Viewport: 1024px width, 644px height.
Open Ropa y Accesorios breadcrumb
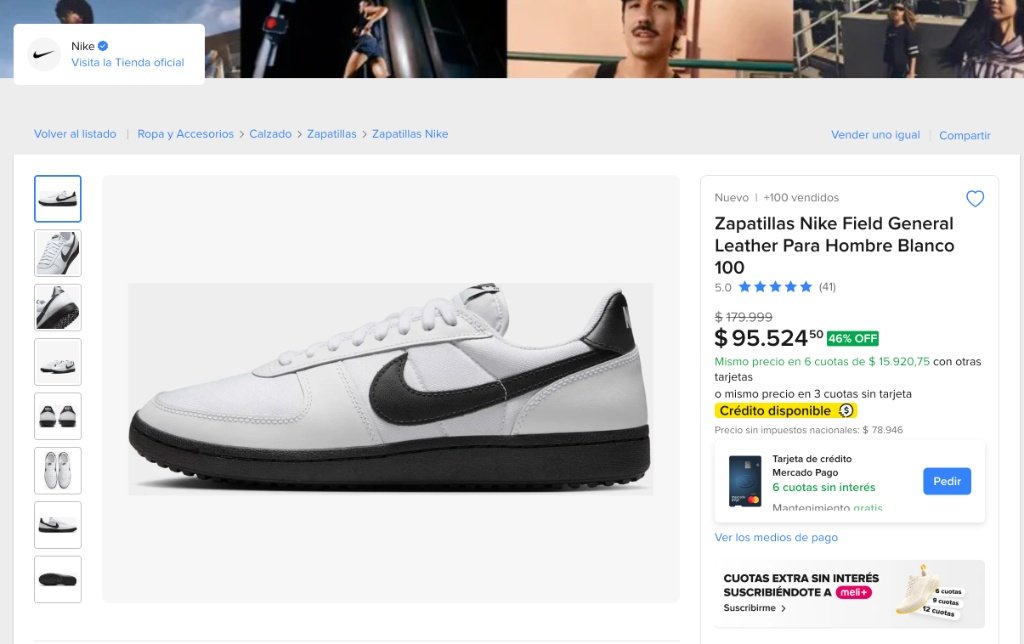click(x=185, y=134)
